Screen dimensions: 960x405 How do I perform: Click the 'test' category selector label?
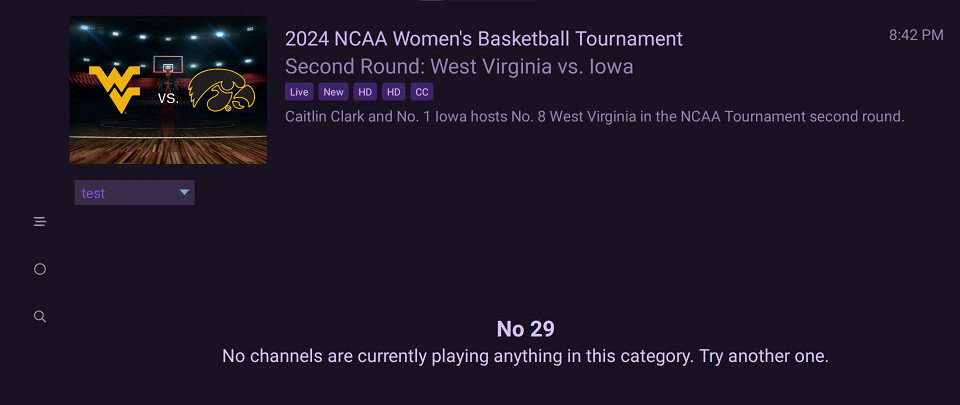(x=94, y=193)
